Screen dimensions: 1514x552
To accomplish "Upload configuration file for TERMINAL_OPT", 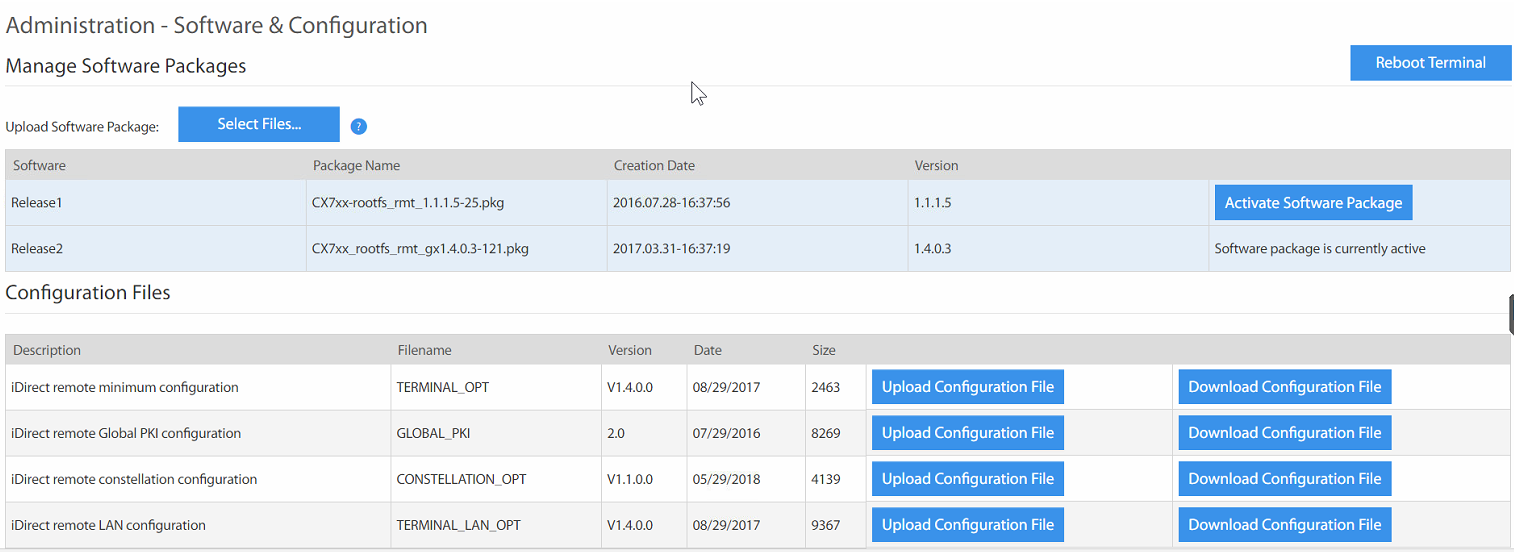I will click(967, 387).
